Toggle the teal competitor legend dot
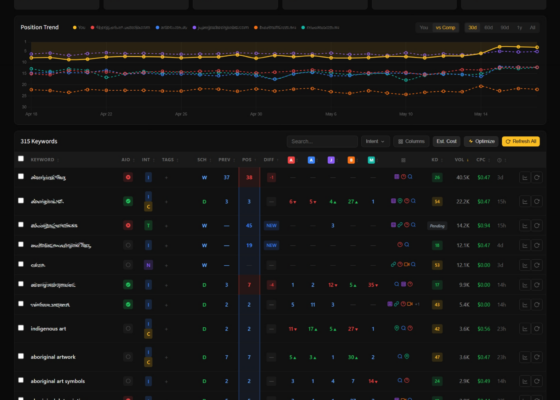This screenshot has height=400, width=560. 303,28
